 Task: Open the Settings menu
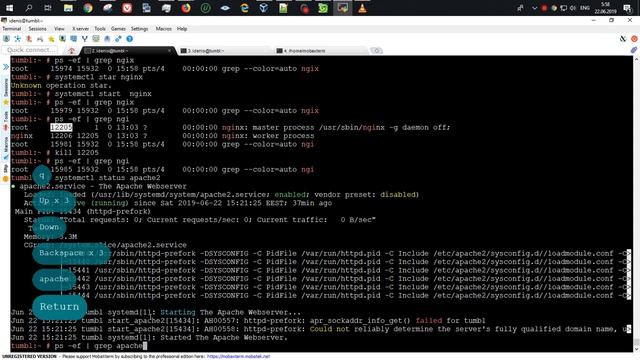point(140,29)
